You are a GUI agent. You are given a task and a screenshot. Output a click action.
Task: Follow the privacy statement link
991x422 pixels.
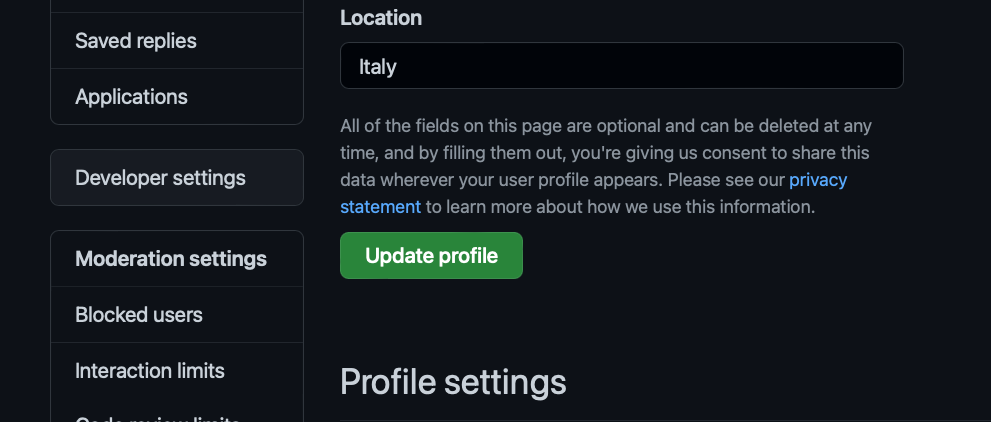(817, 181)
